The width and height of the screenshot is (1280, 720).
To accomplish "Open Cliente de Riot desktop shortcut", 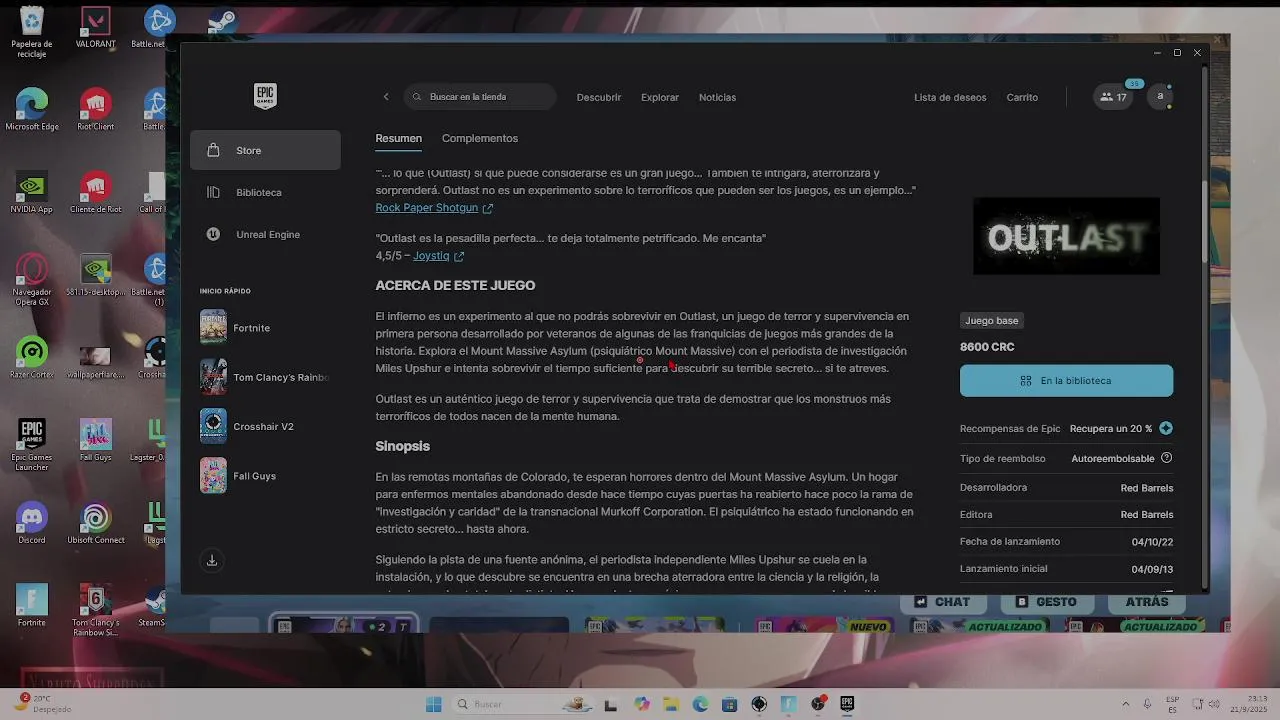I will pyautogui.click(x=96, y=192).
